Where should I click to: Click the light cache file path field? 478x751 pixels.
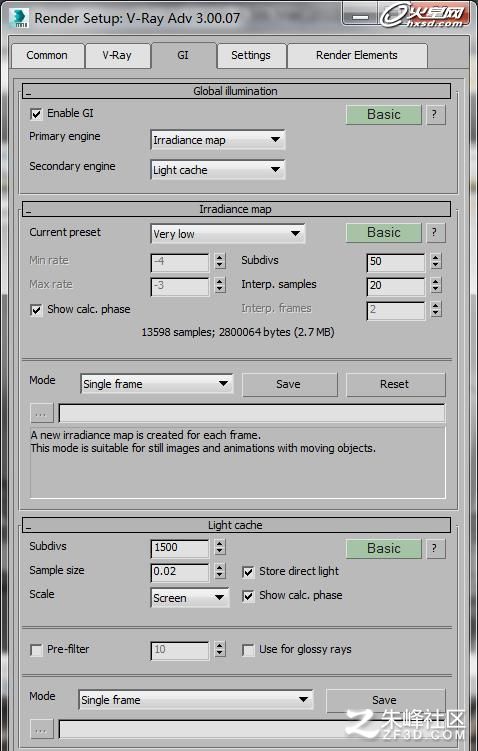[252, 730]
